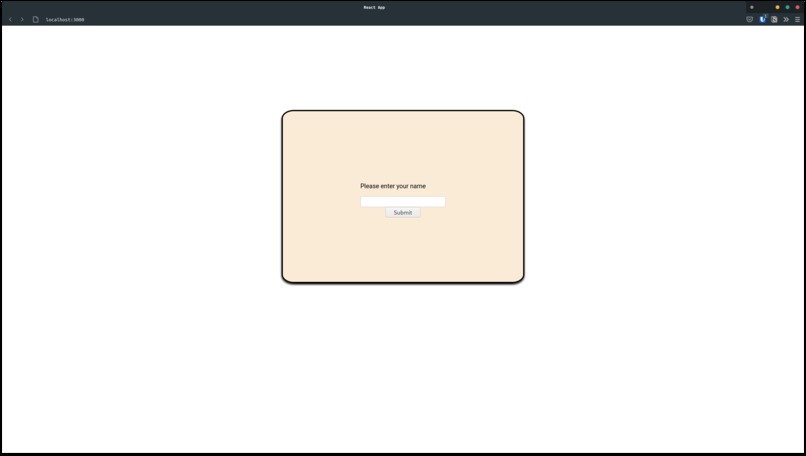Click the gray extension icon beside Bitwarden

coord(774,20)
